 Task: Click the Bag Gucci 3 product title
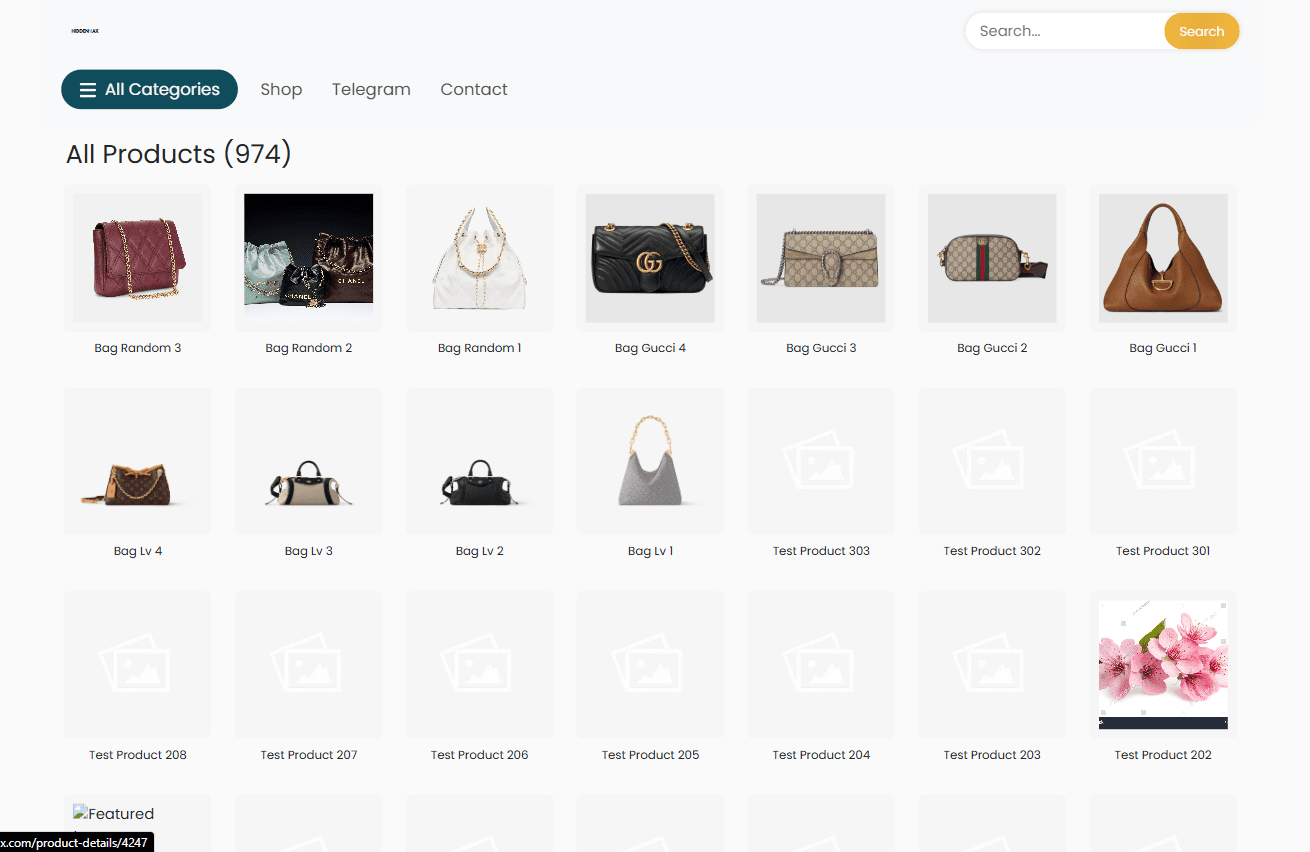[x=821, y=348]
